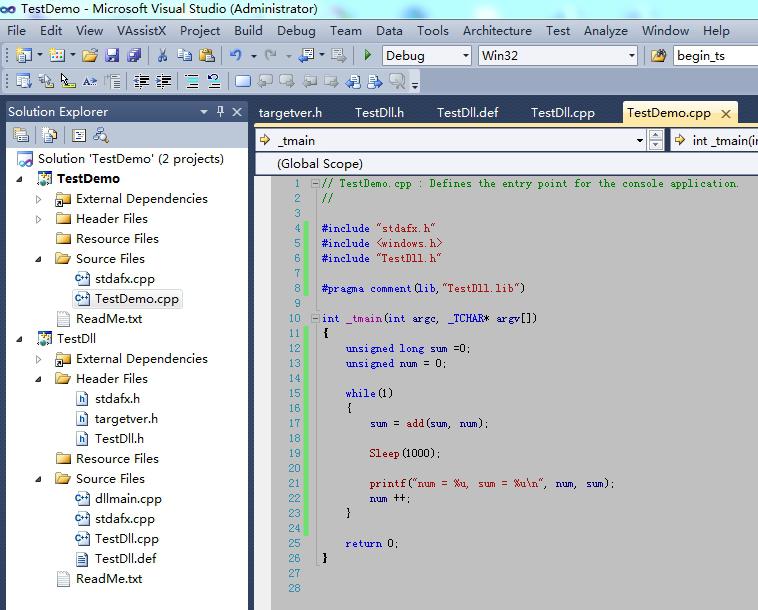Expand Header Files under TestDemo
The height and width of the screenshot is (610, 758).
pos(38,219)
